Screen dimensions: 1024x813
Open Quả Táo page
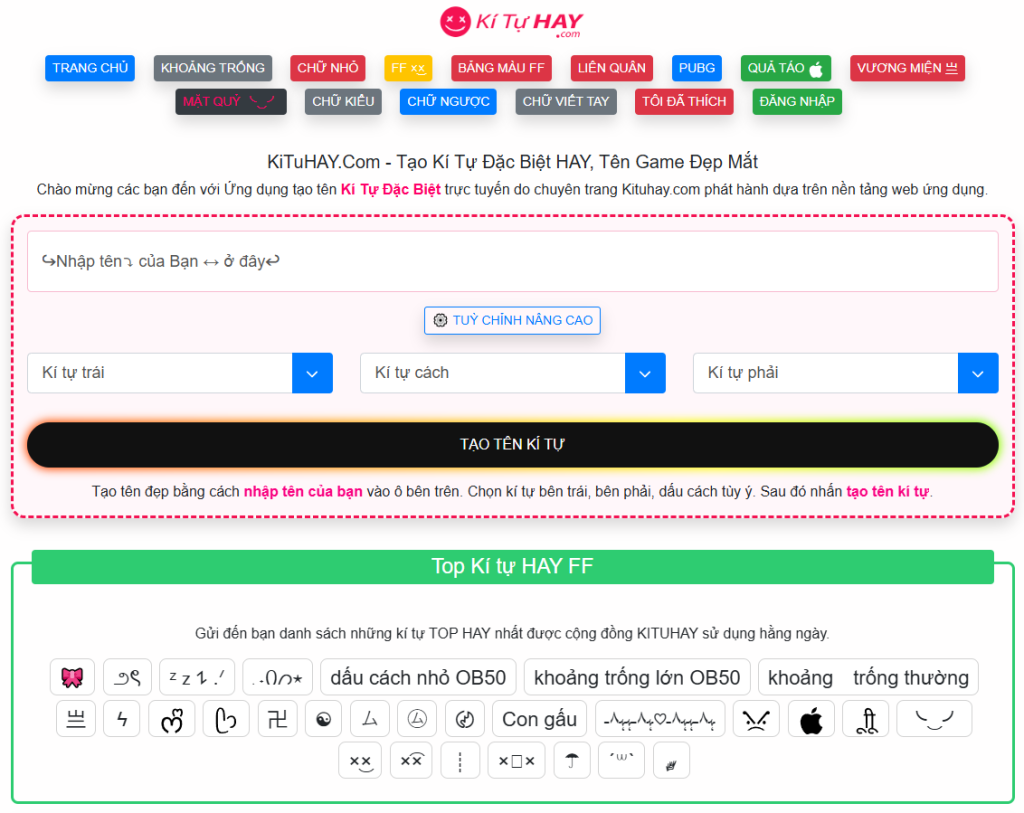pos(786,68)
